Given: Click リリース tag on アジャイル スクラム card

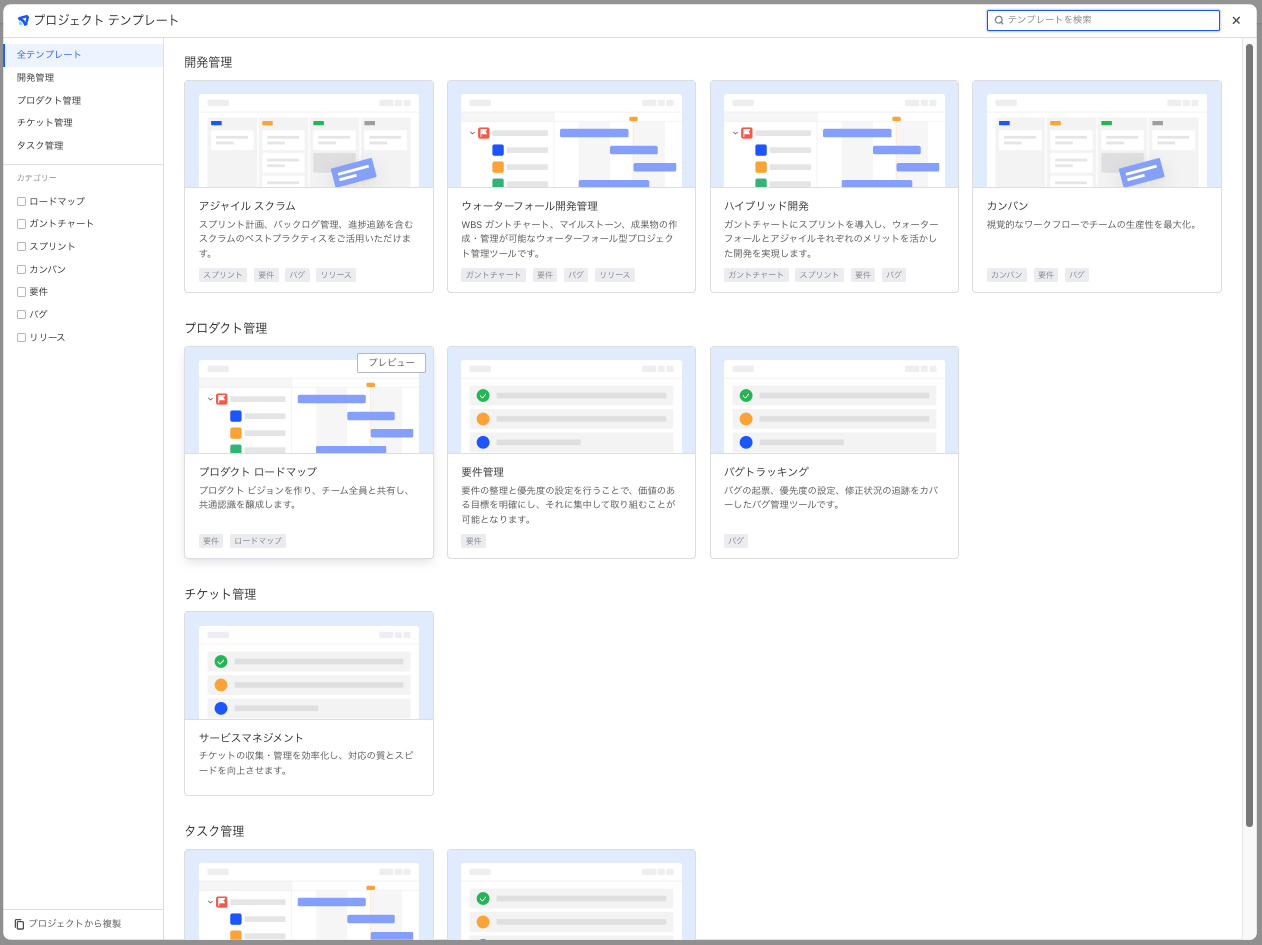Looking at the screenshot, I should coord(336,275).
